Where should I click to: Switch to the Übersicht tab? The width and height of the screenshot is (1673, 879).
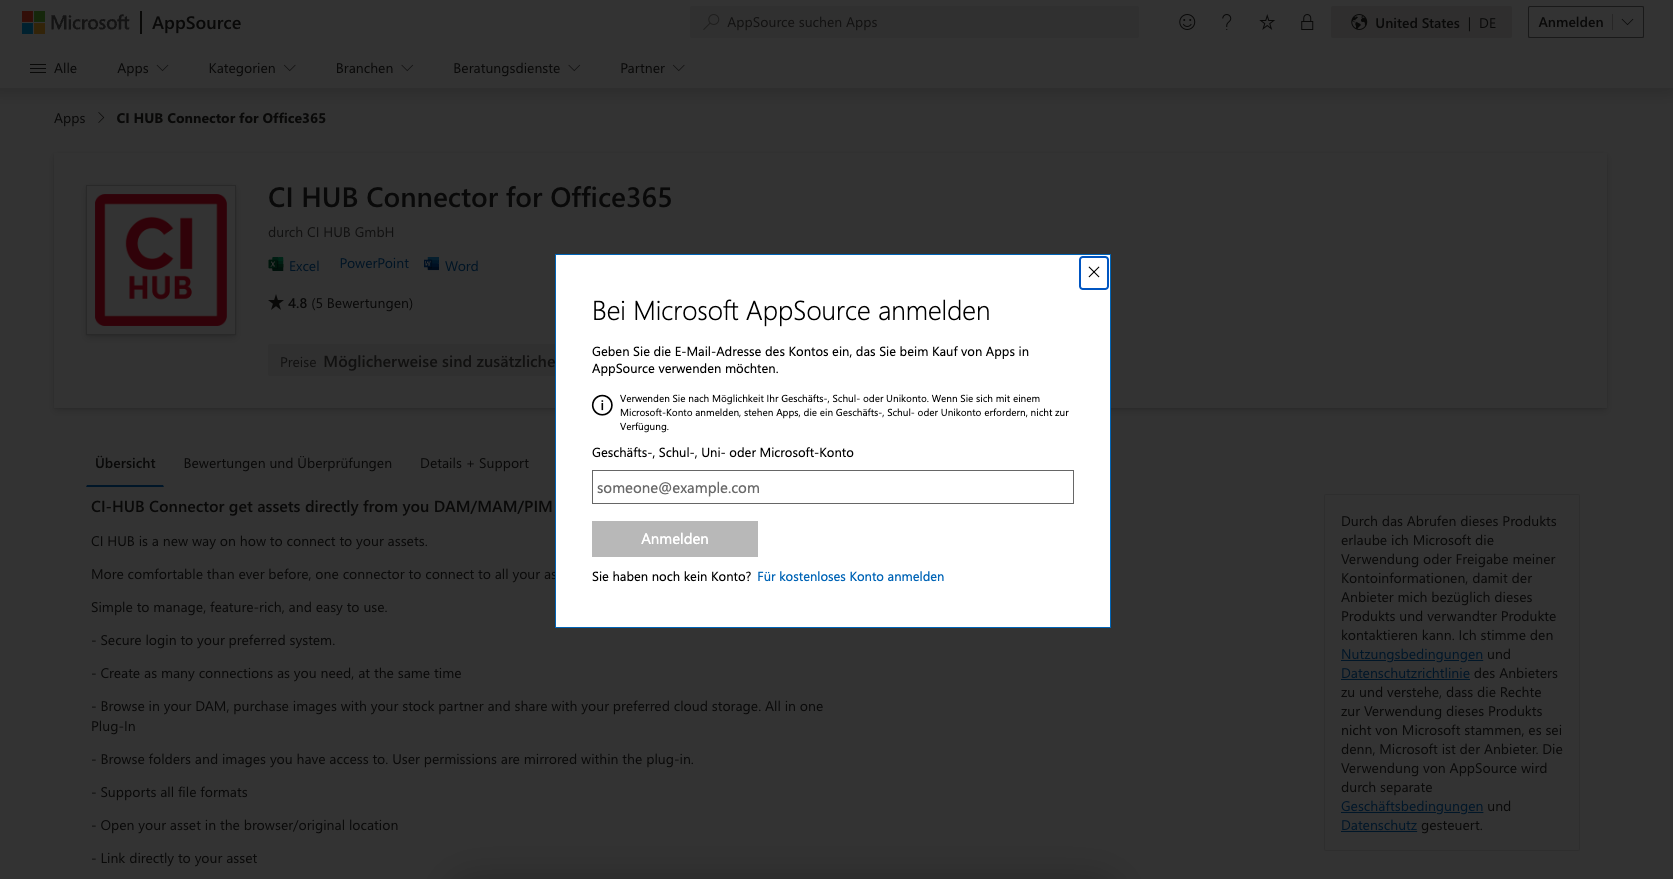125,463
